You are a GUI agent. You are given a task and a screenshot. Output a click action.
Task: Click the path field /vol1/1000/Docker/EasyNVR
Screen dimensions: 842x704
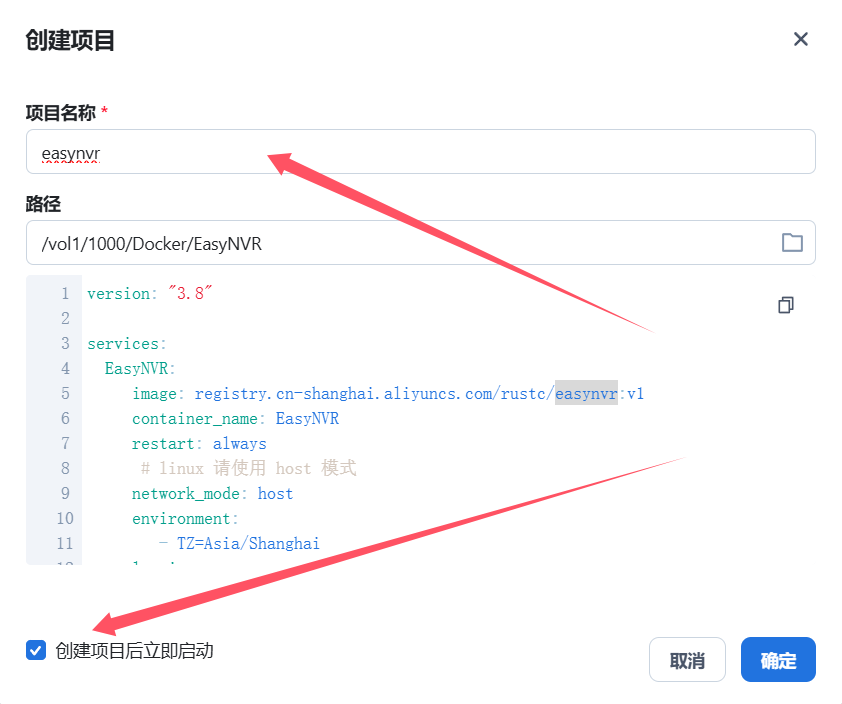pyautogui.click(x=400, y=243)
